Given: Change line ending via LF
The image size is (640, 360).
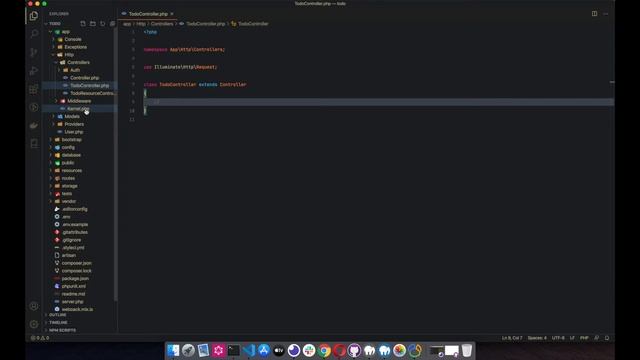Looking at the screenshot, I should pos(572,338).
